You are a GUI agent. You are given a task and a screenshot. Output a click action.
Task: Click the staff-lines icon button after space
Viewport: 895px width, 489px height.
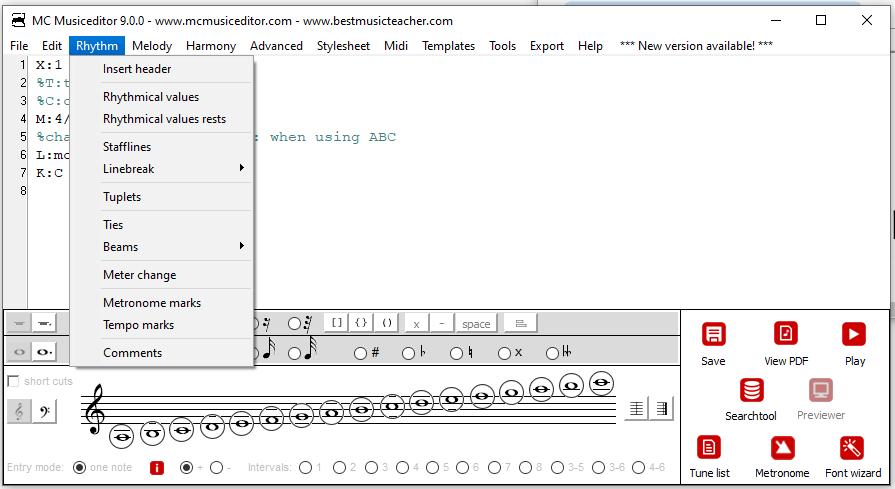click(x=521, y=324)
